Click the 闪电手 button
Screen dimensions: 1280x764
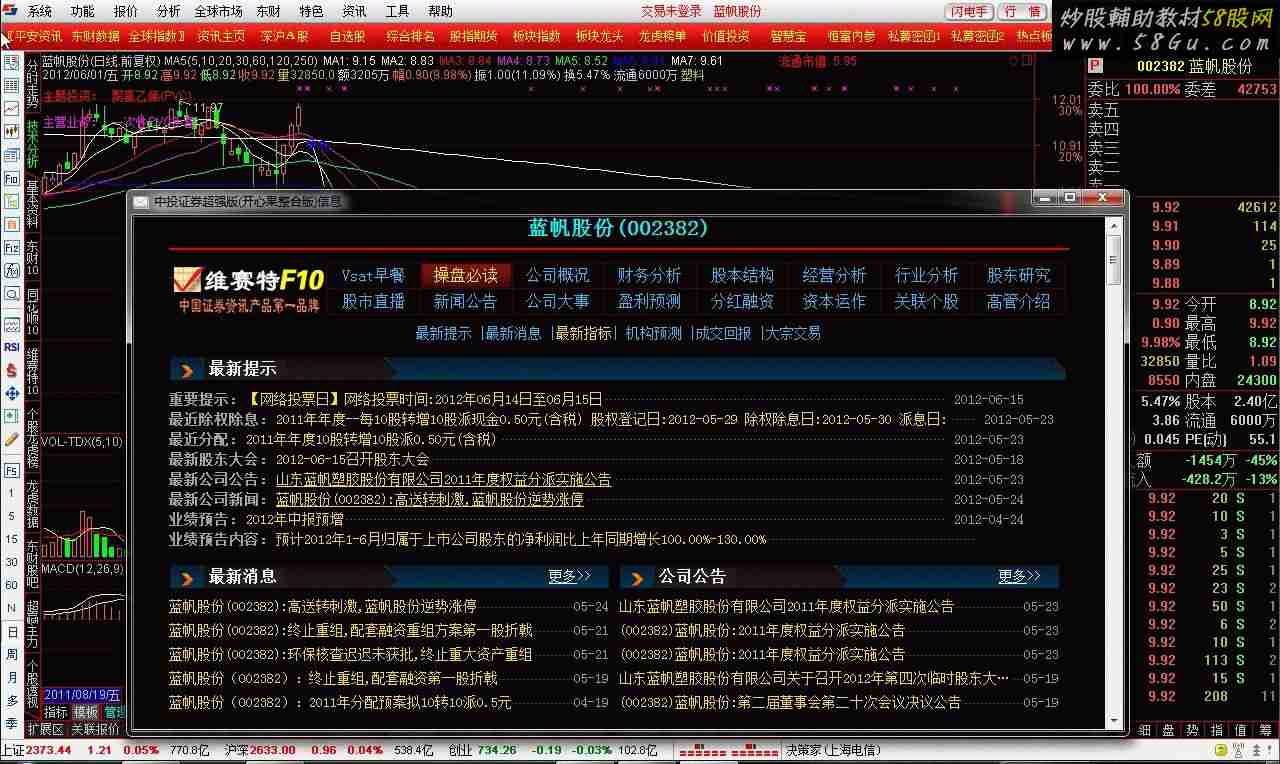click(969, 12)
